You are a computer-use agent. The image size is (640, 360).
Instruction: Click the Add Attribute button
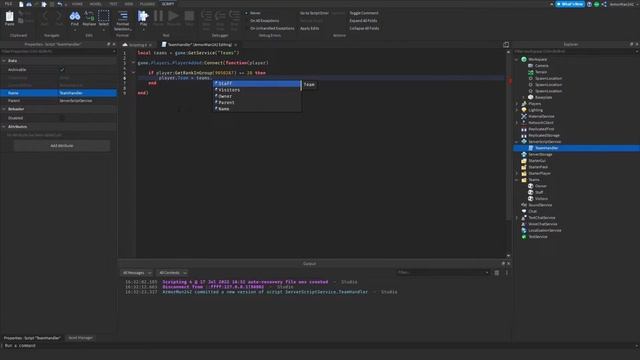pos(62,146)
